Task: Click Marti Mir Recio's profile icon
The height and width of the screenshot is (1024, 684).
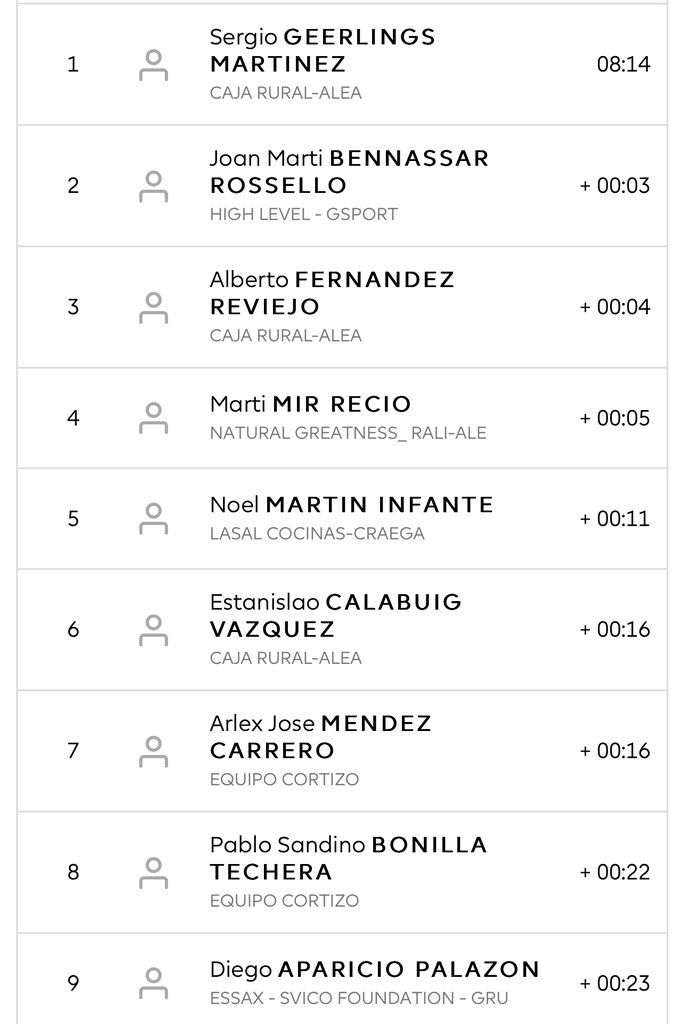Action: (153, 418)
